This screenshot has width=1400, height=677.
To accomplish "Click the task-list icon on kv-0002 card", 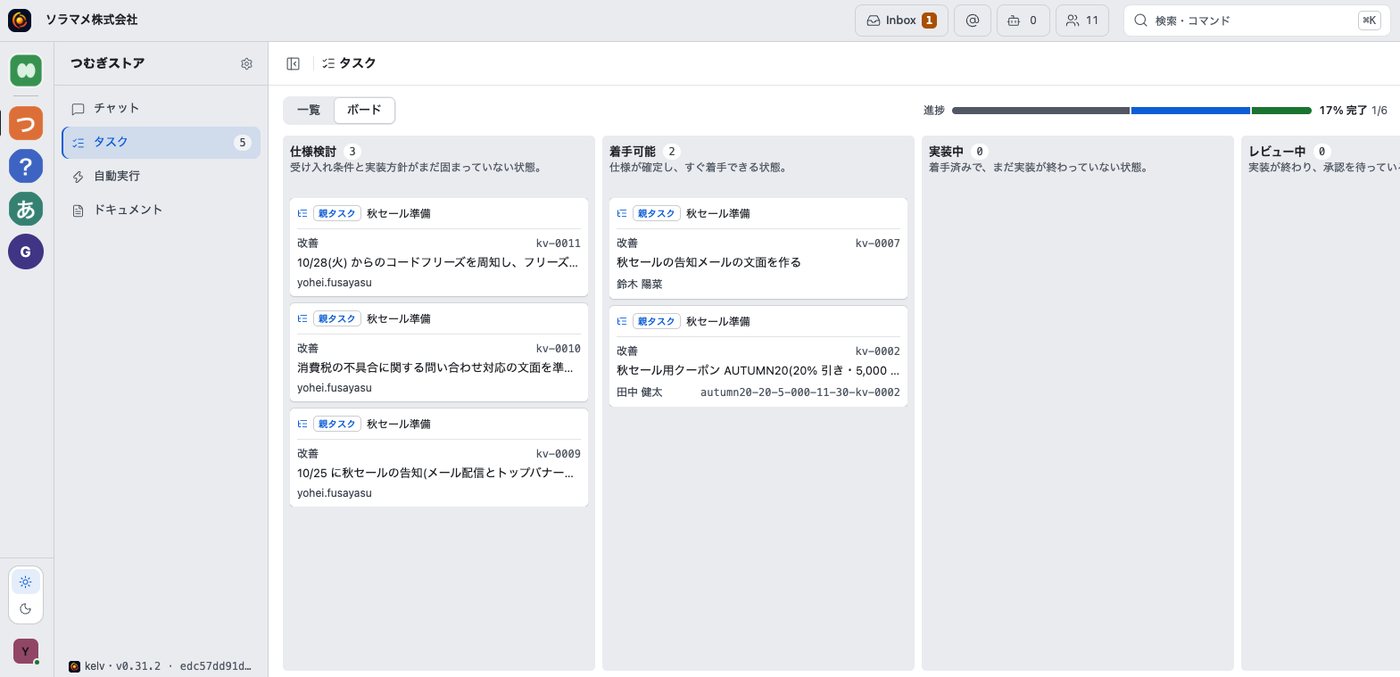I will (x=622, y=321).
